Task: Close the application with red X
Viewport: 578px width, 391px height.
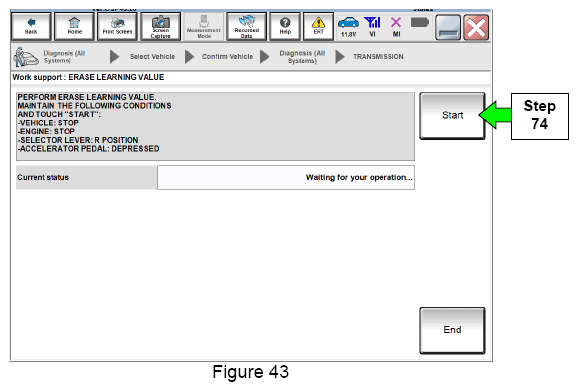Action: [x=476, y=27]
